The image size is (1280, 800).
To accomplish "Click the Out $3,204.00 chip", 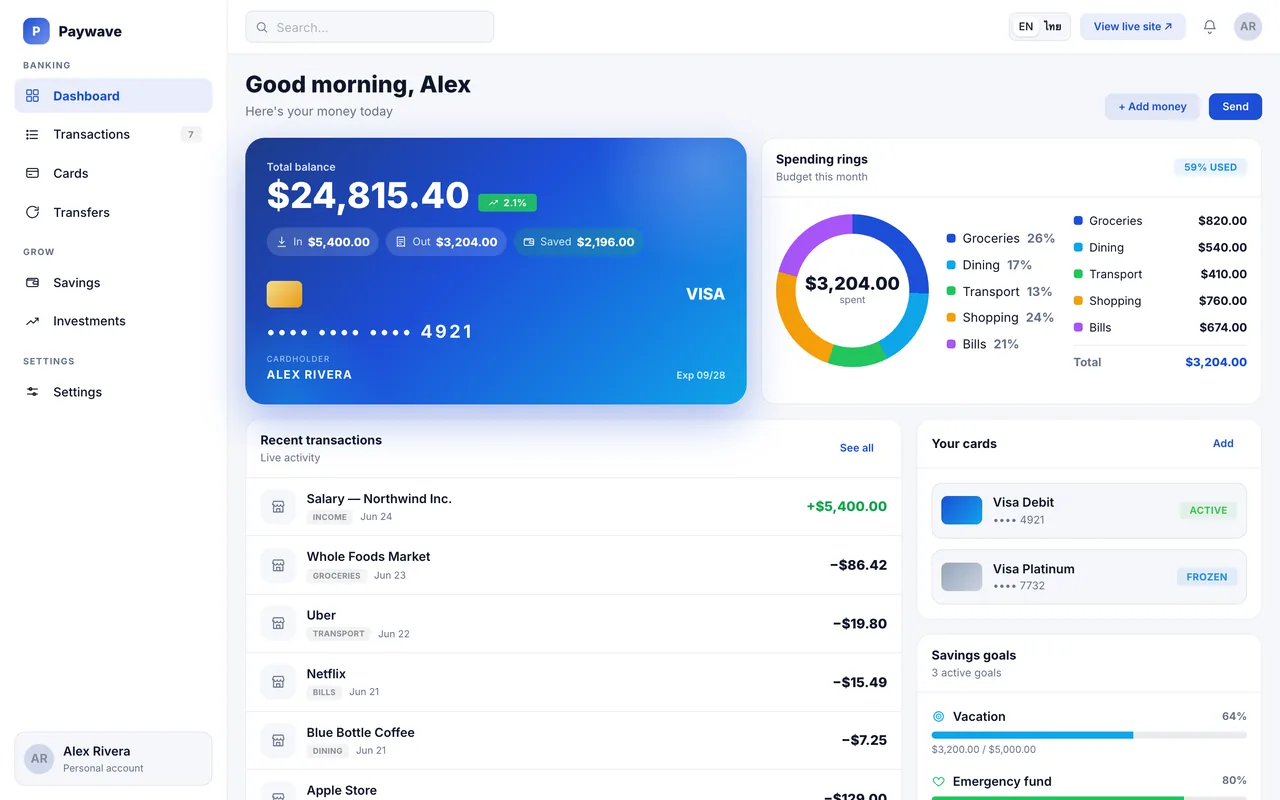I will (446, 242).
